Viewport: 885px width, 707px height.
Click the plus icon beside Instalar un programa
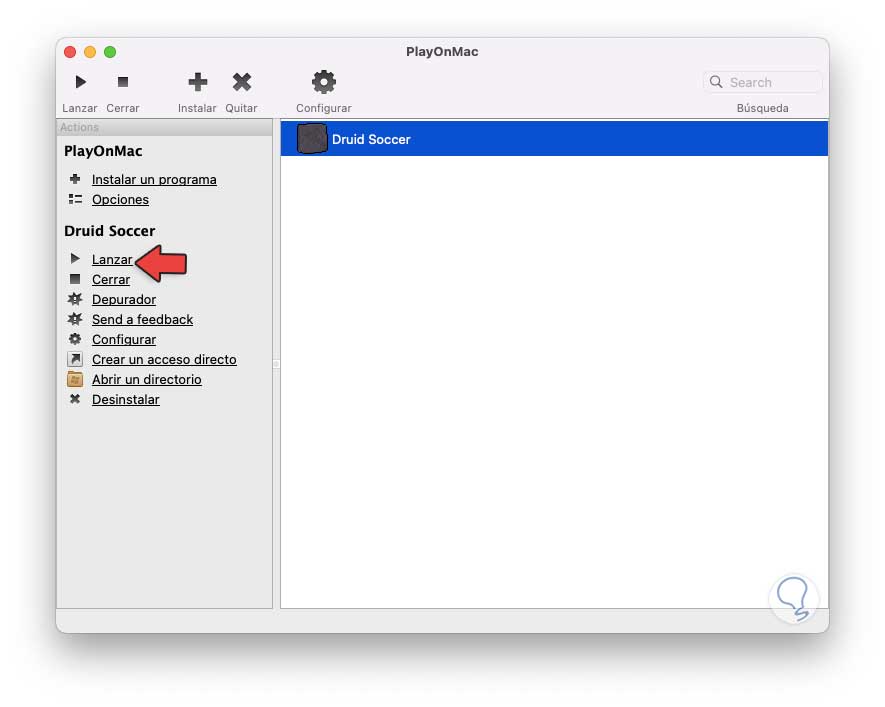tap(75, 179)
